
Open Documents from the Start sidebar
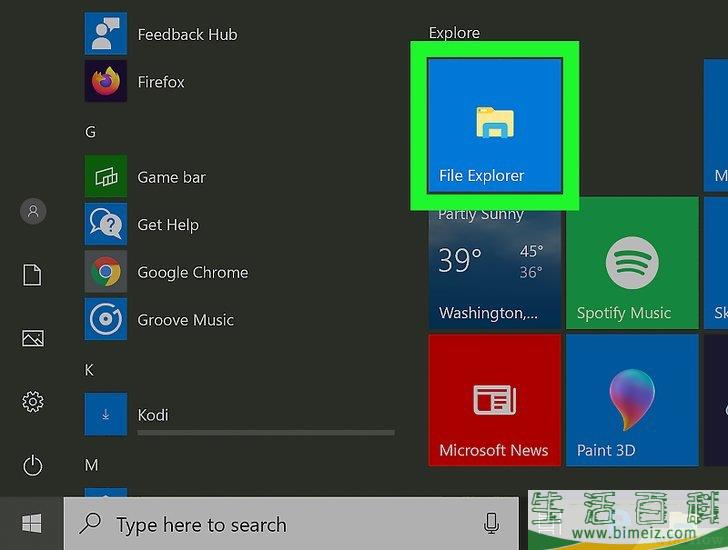tap(32, 275)
